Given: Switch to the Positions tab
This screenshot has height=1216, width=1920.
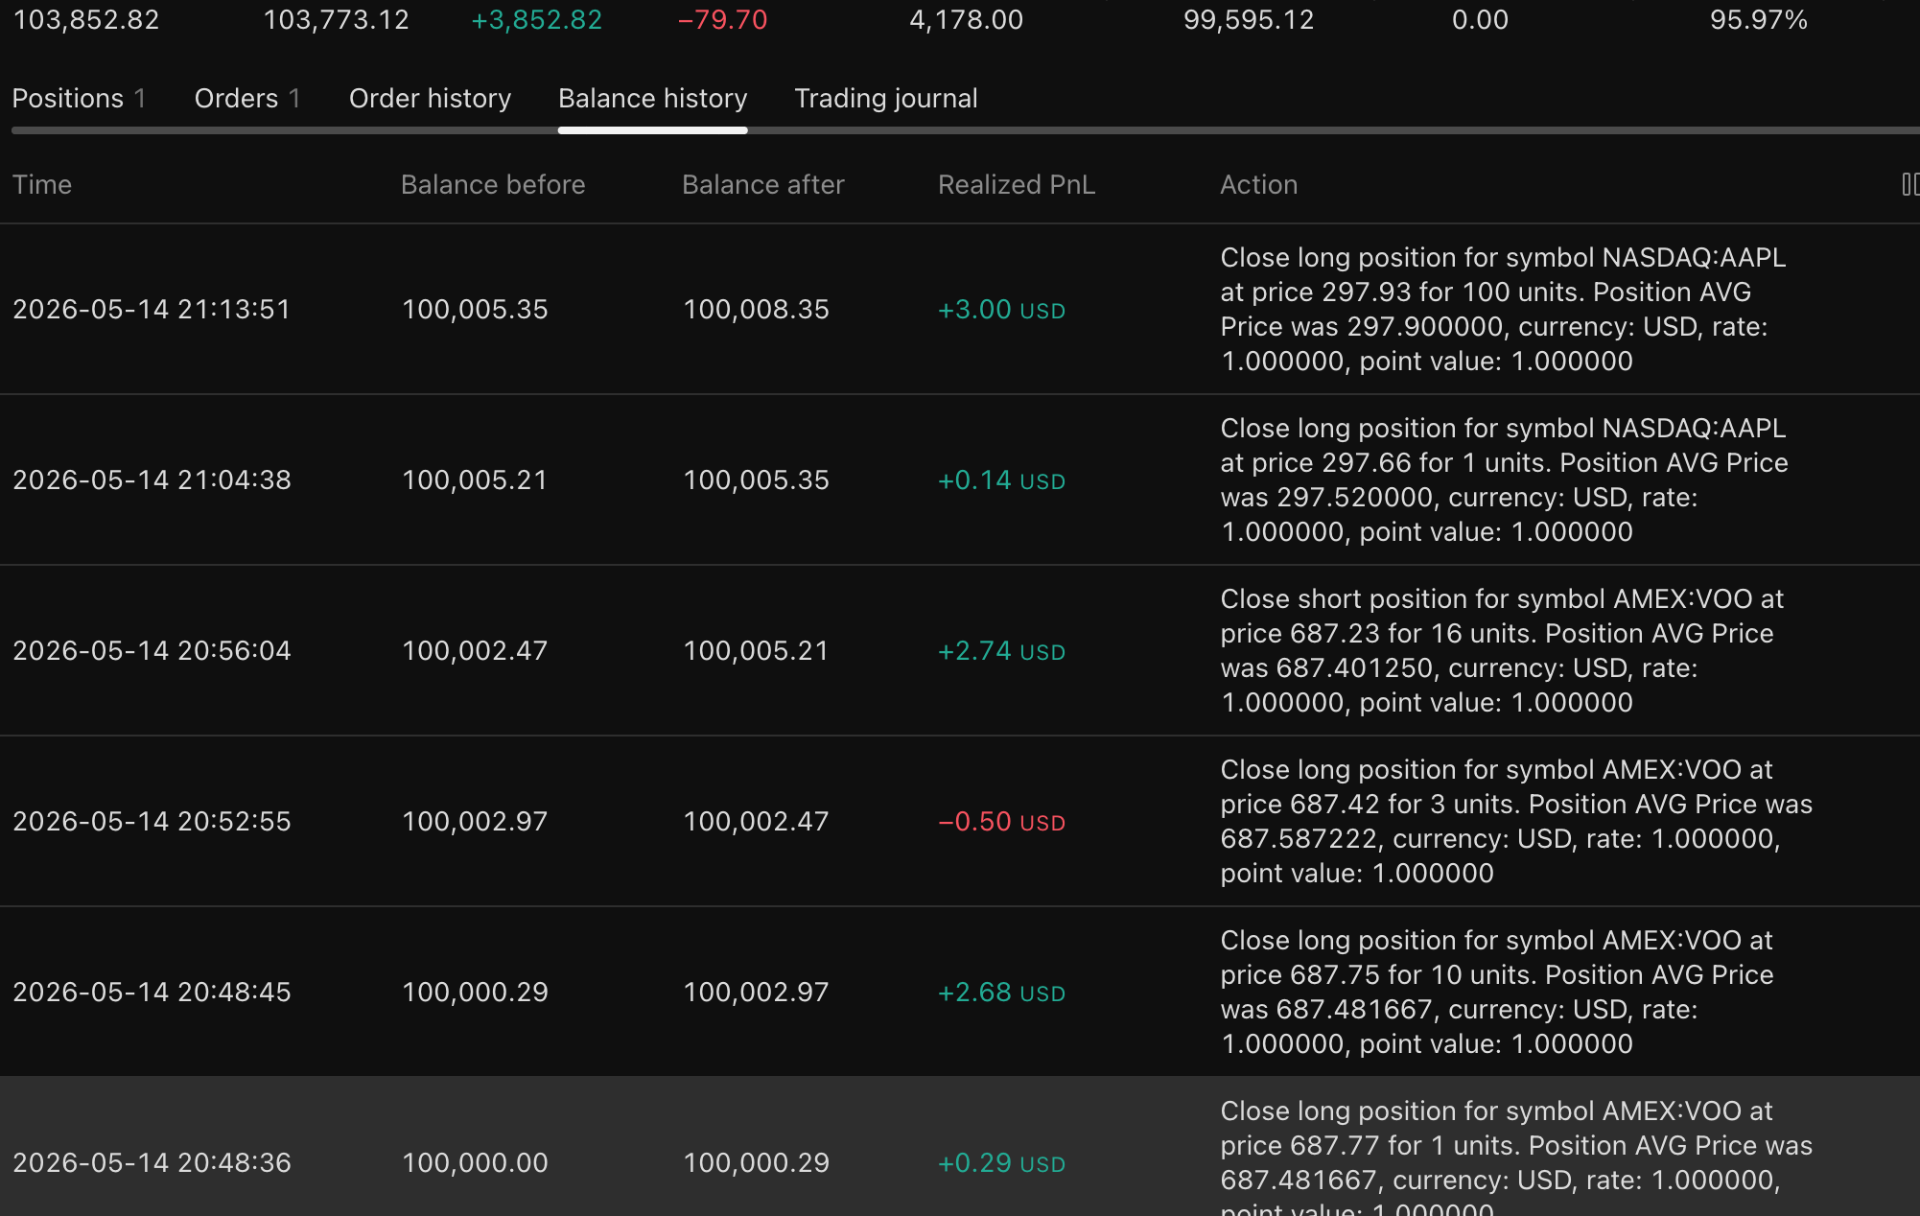Looking at the screenshot, I should point(79,98).
